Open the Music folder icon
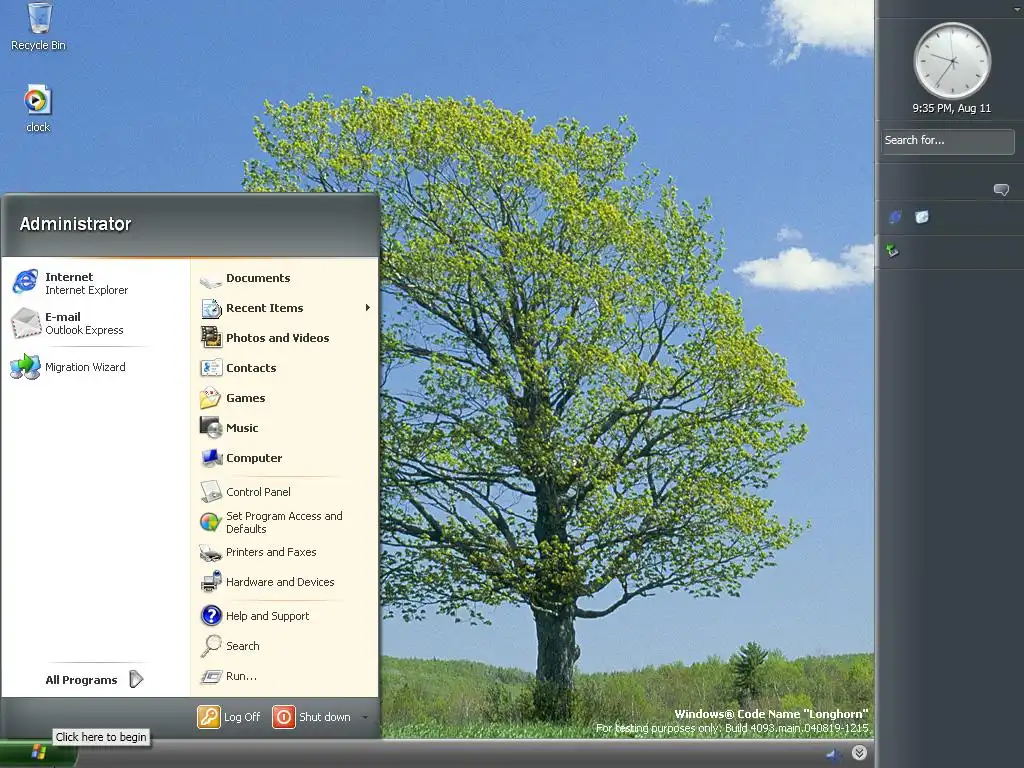 [x=210, y=428]
